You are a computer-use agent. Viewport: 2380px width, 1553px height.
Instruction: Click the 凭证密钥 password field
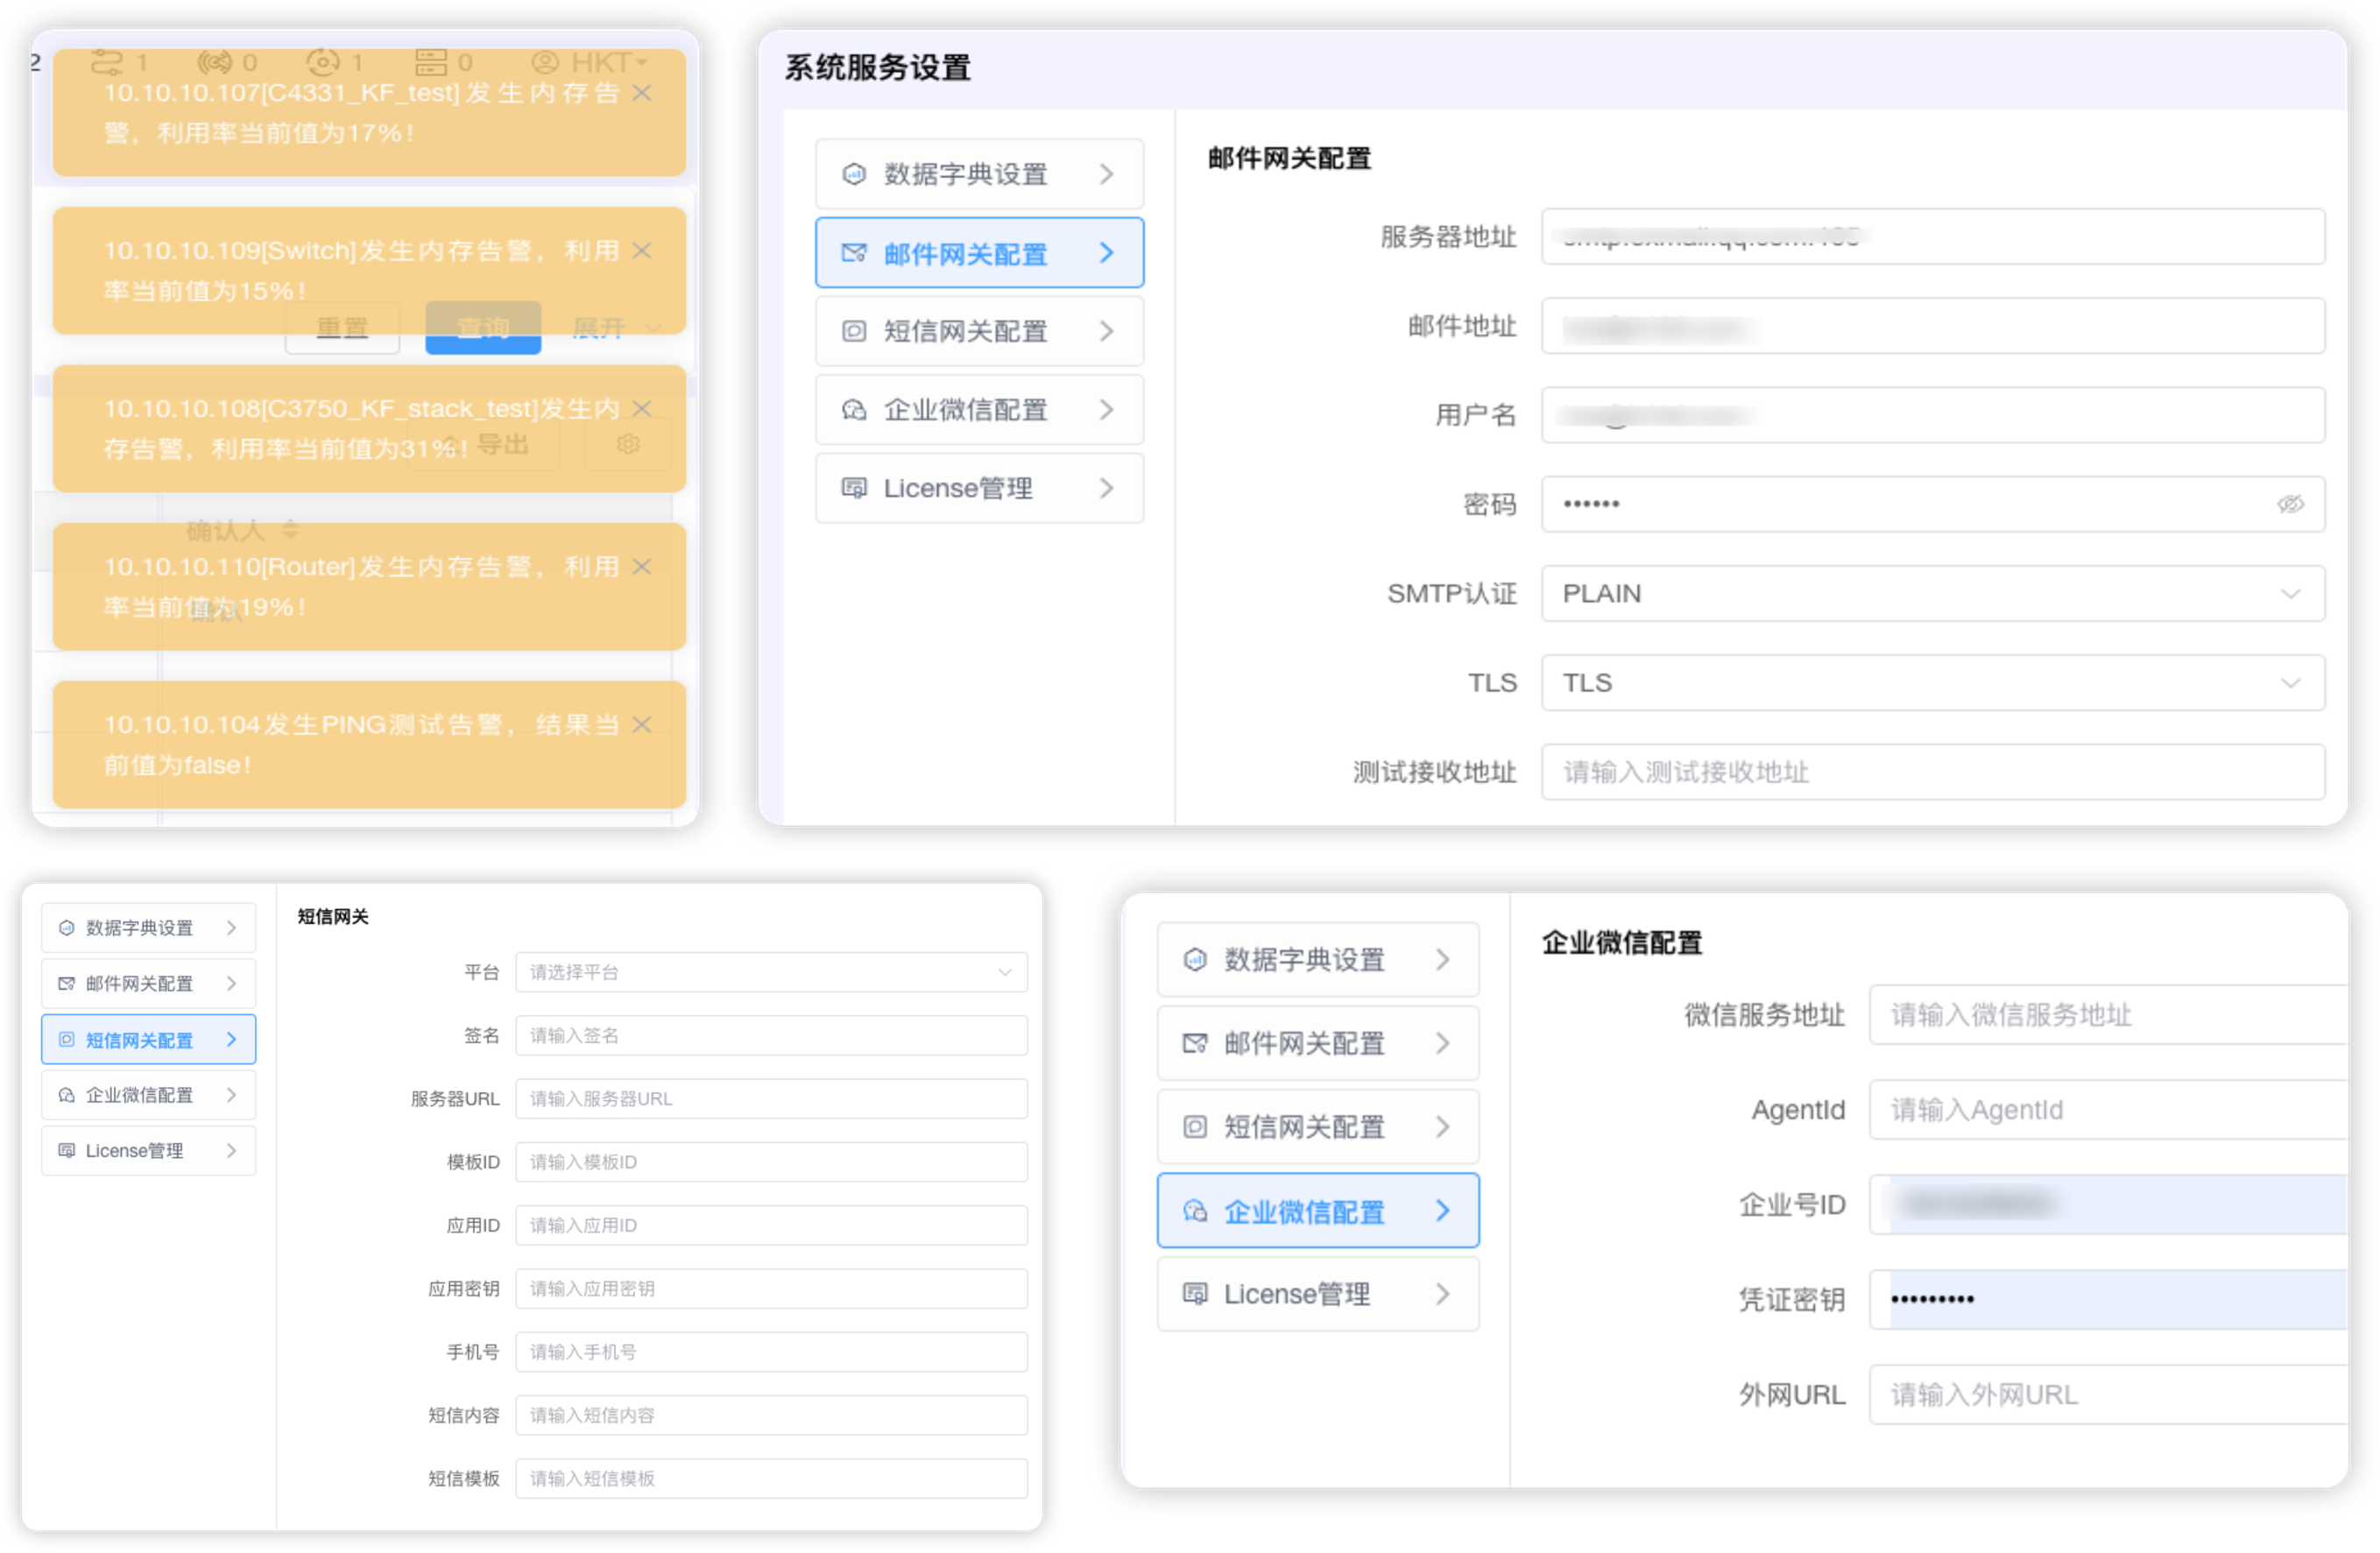click(2108, 1300)
